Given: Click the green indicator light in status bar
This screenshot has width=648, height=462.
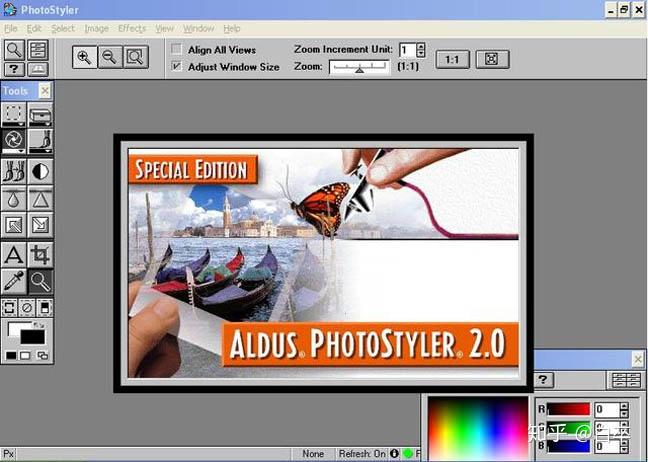Looking at the screenshot, I should pyautogui.click(x=407, y=453).
